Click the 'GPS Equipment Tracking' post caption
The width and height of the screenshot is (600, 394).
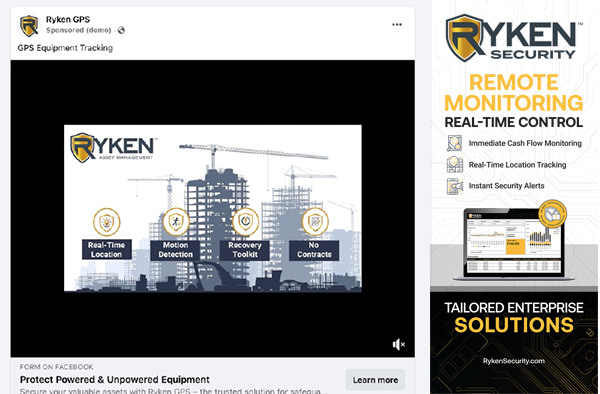pyautogui.click(x=65, y=48)
